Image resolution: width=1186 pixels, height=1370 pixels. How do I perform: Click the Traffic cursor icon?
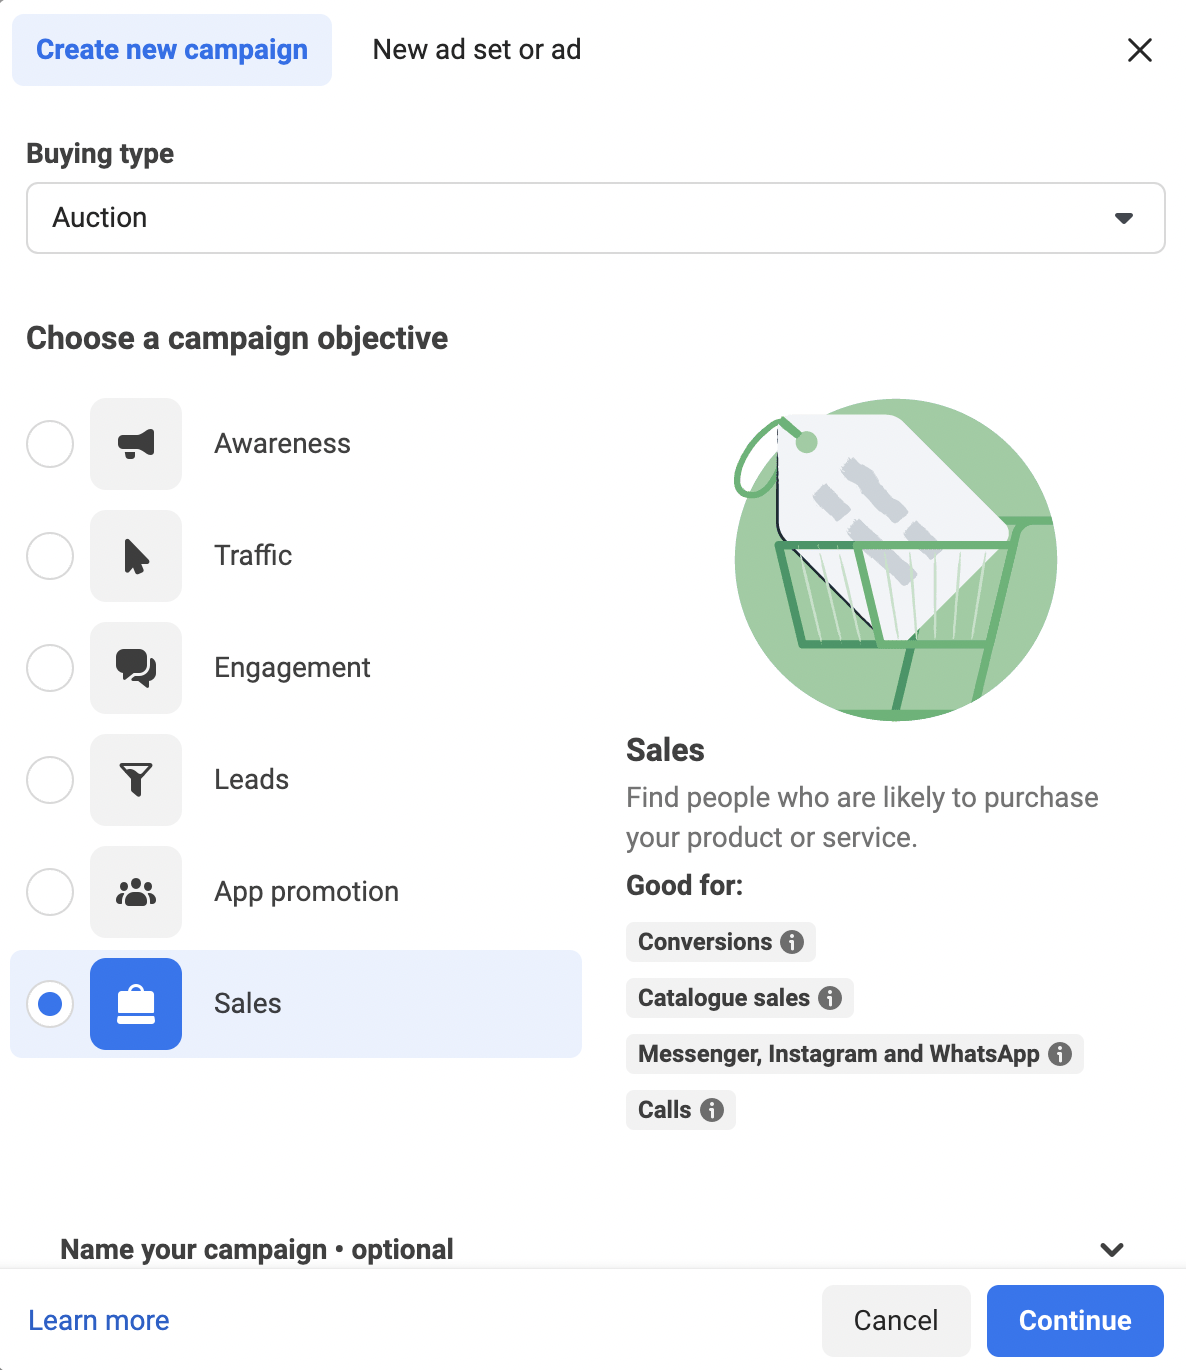tap(136, 556)
